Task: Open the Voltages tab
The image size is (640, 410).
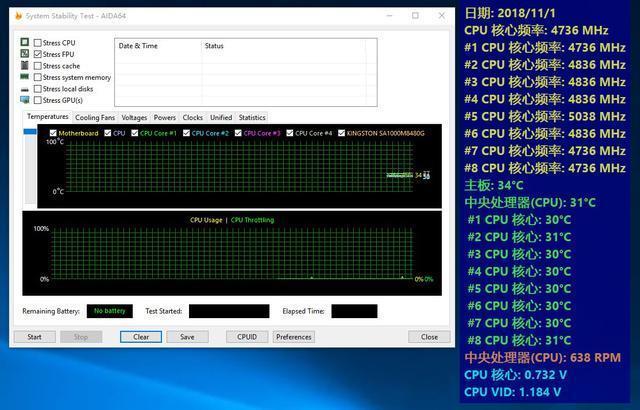Action: click(134, 117)
